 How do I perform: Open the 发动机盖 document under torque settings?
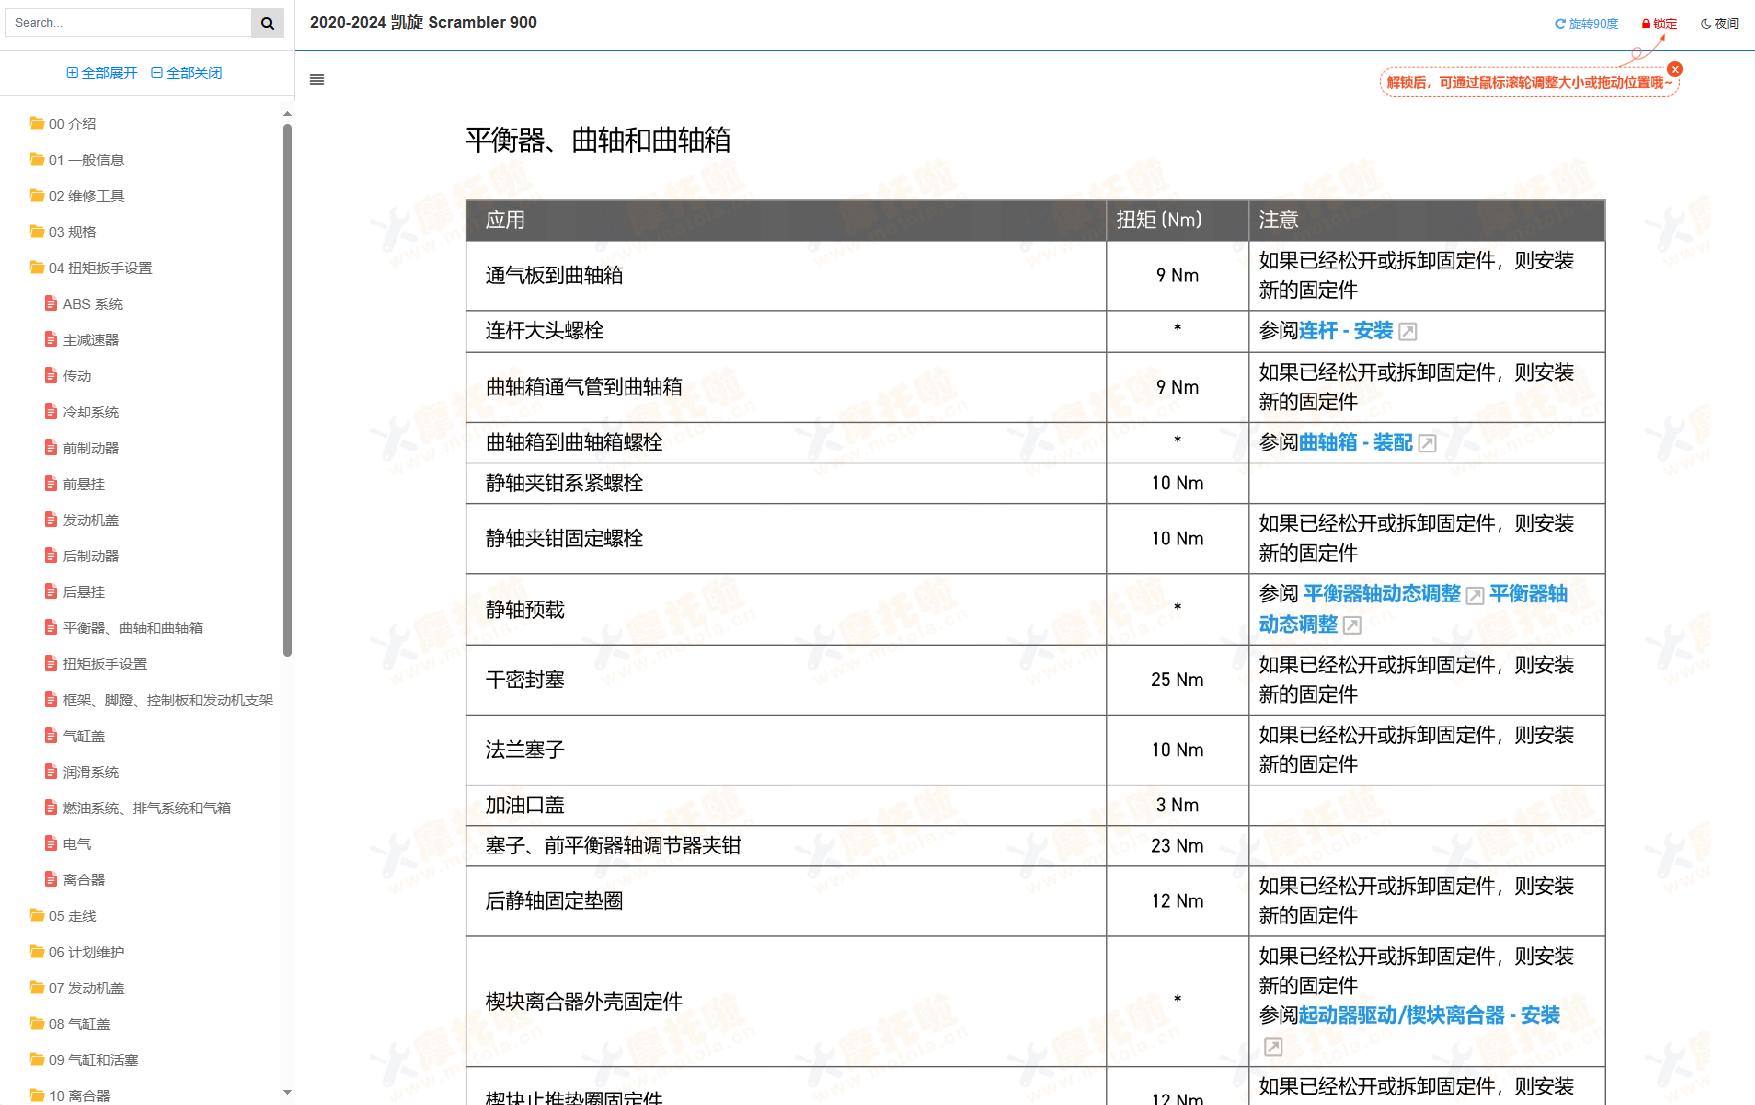82,520
